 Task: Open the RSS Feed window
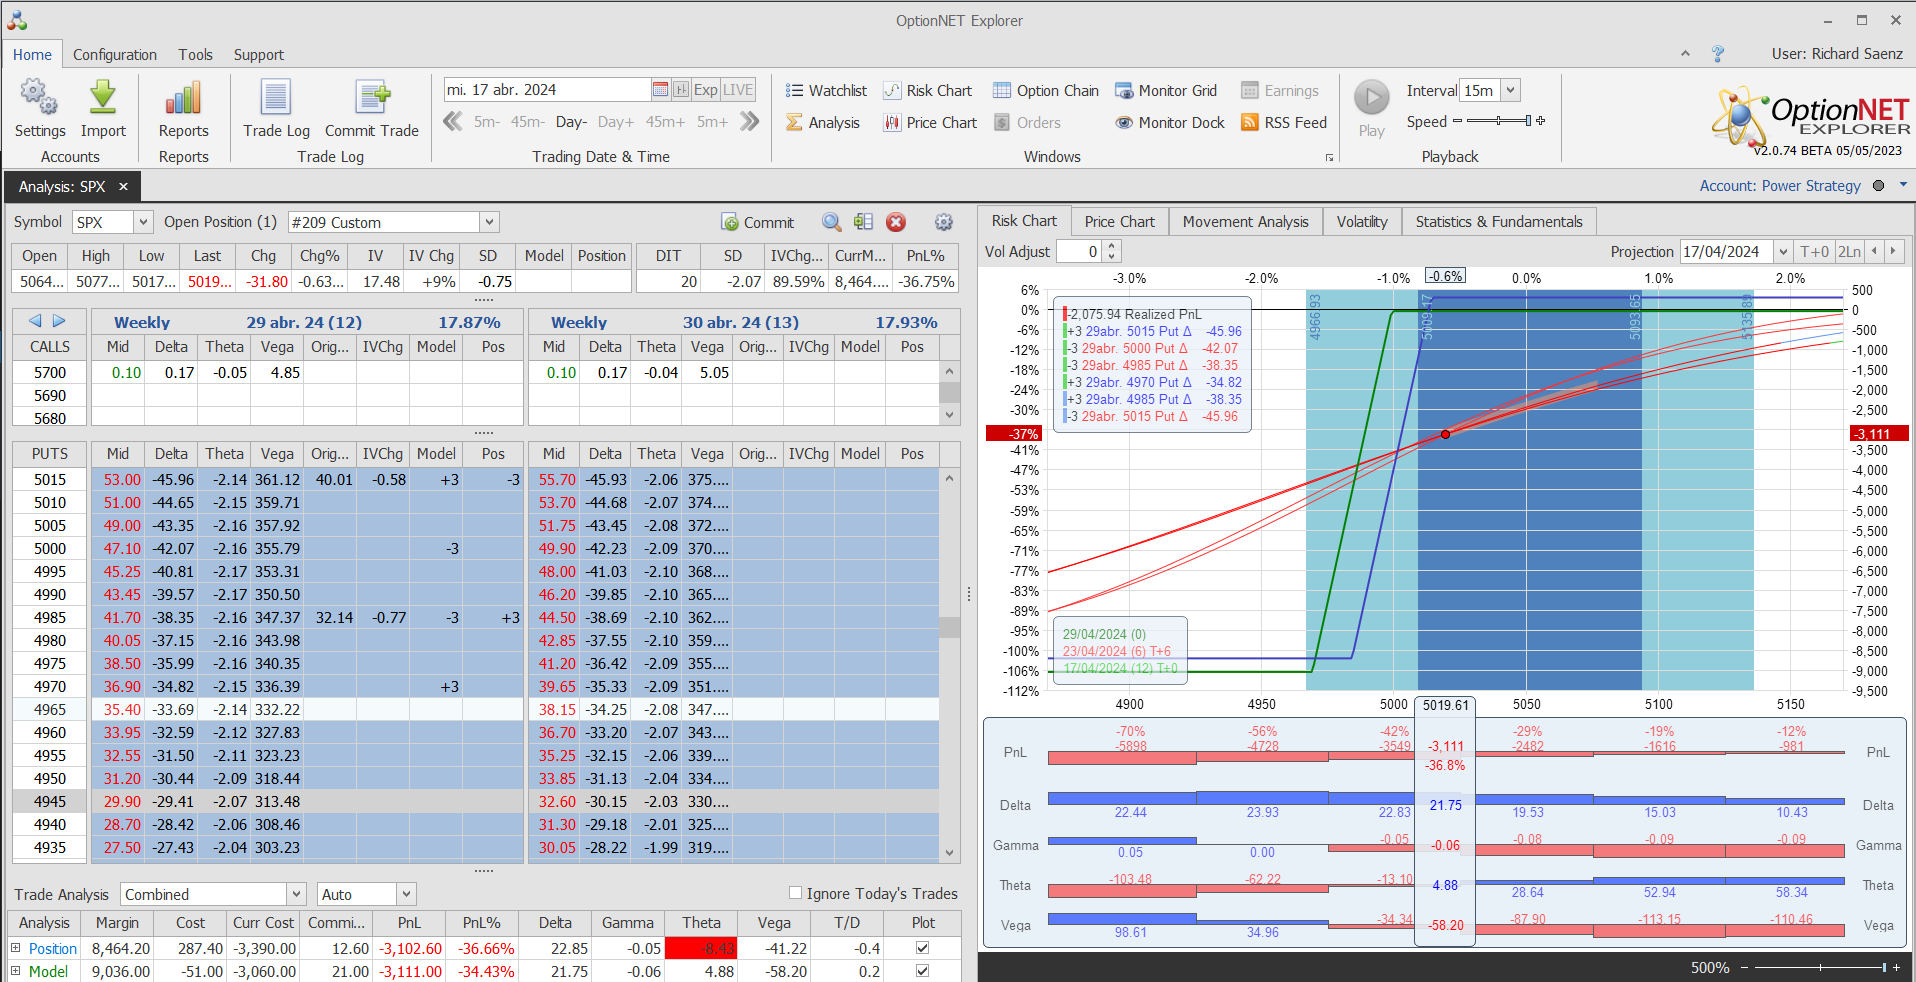coord(1284,123)
